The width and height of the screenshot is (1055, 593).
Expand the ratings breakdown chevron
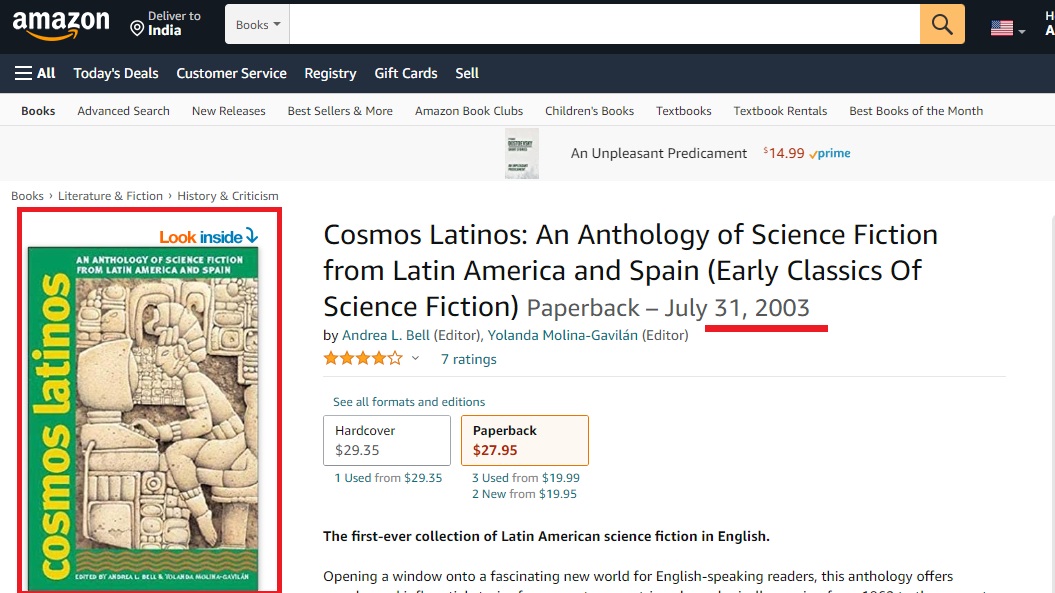point(415,359)
